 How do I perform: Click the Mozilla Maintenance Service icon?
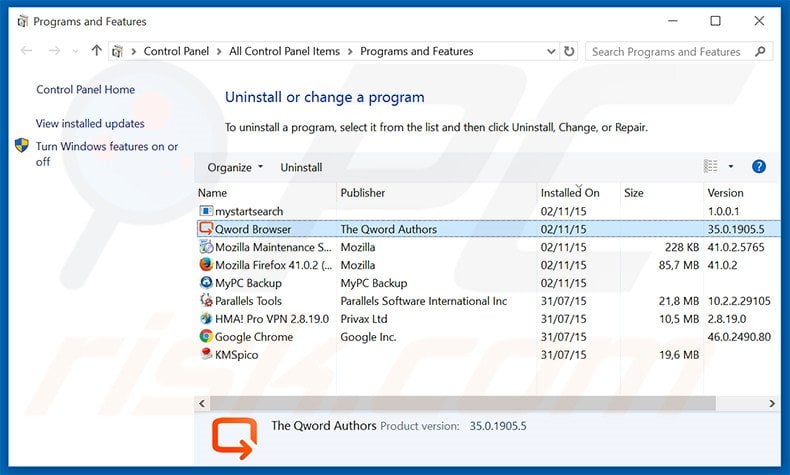(x=206, y=247)
